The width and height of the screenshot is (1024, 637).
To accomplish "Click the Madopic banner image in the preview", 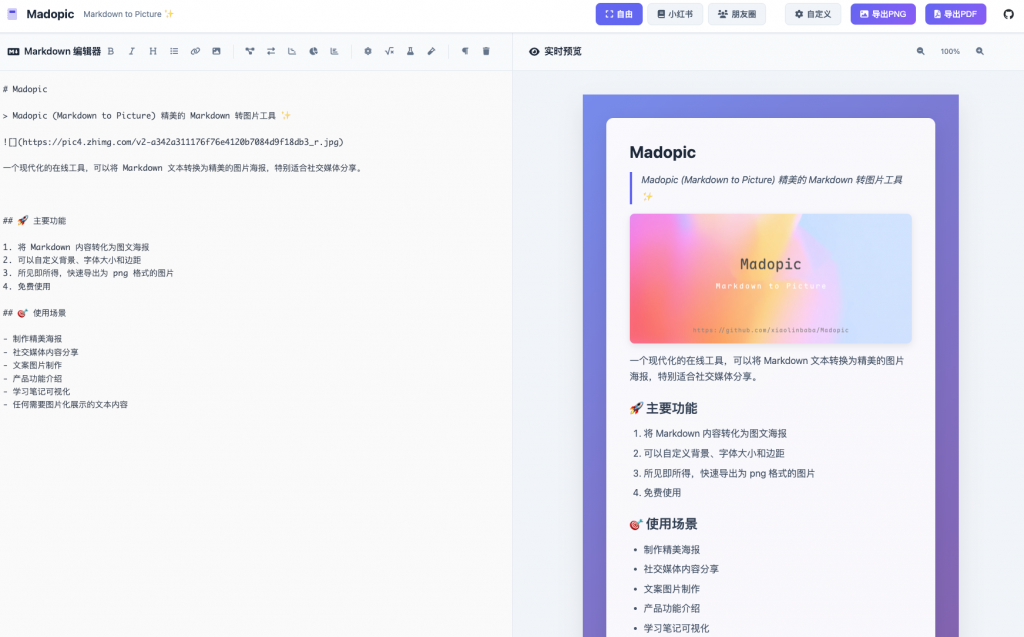I will pyautogui.click(x=771, y=278).
